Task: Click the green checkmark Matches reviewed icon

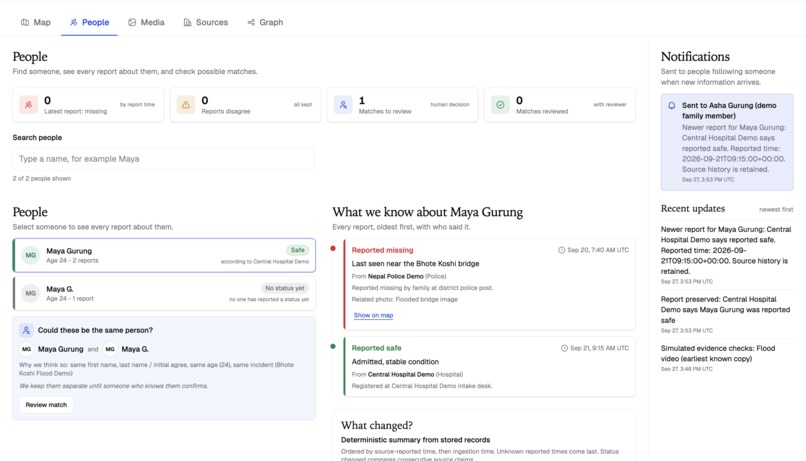Action: [x=500, y=105]
